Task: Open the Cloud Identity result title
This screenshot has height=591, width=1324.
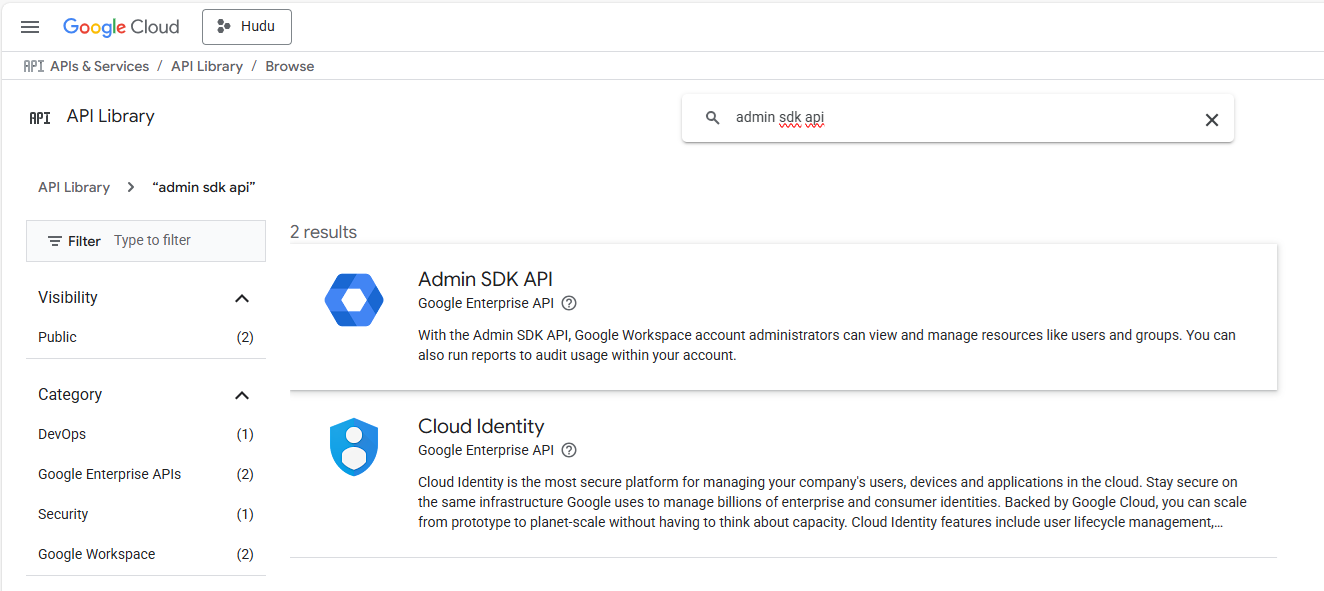Action: (x=481, y=426)
